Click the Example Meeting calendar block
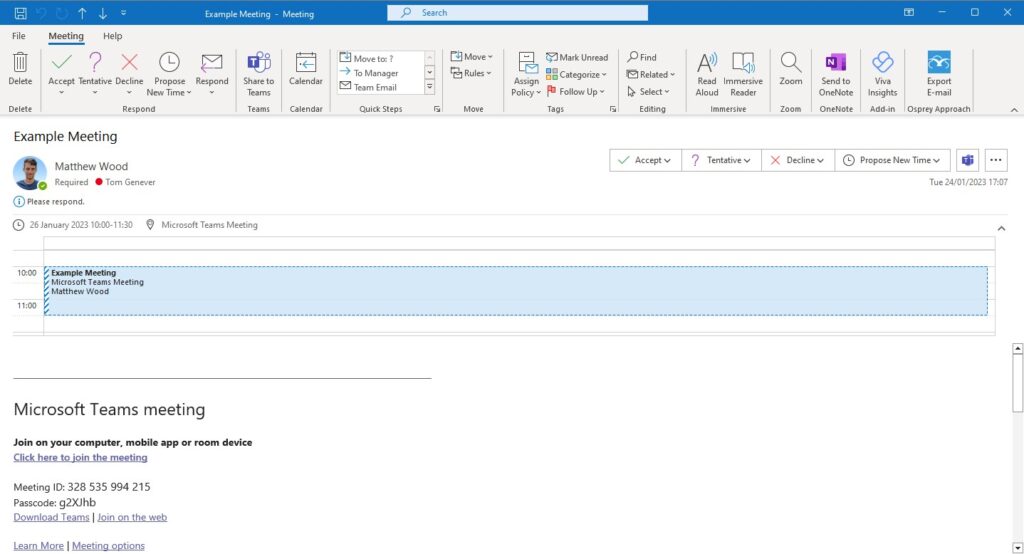The image size is (1024, 554). click(516, 291)
